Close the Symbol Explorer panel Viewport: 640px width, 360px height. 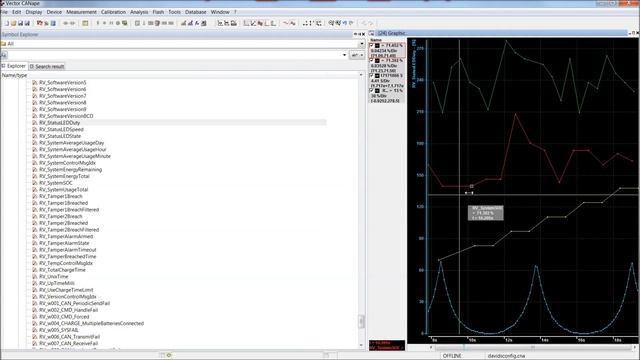coord(363,34)
